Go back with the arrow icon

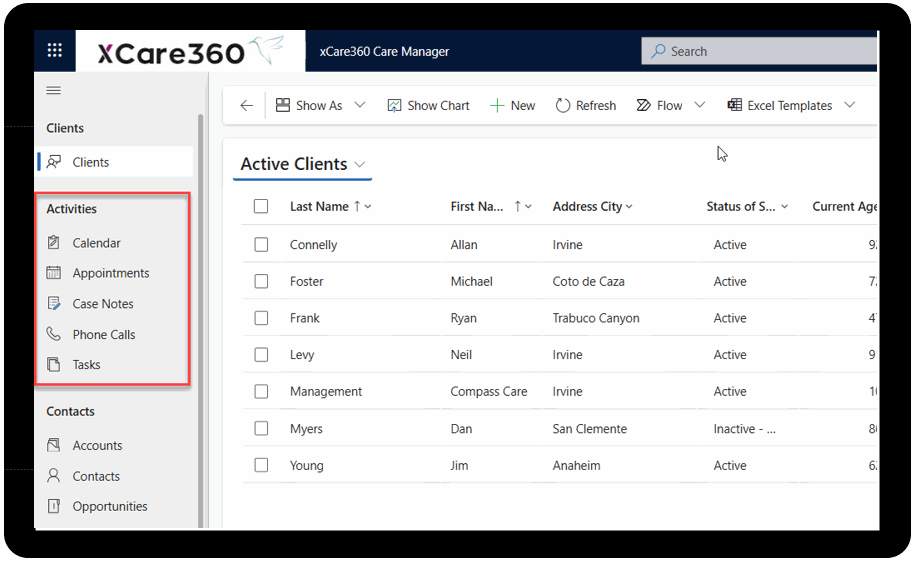pos(247,106)
